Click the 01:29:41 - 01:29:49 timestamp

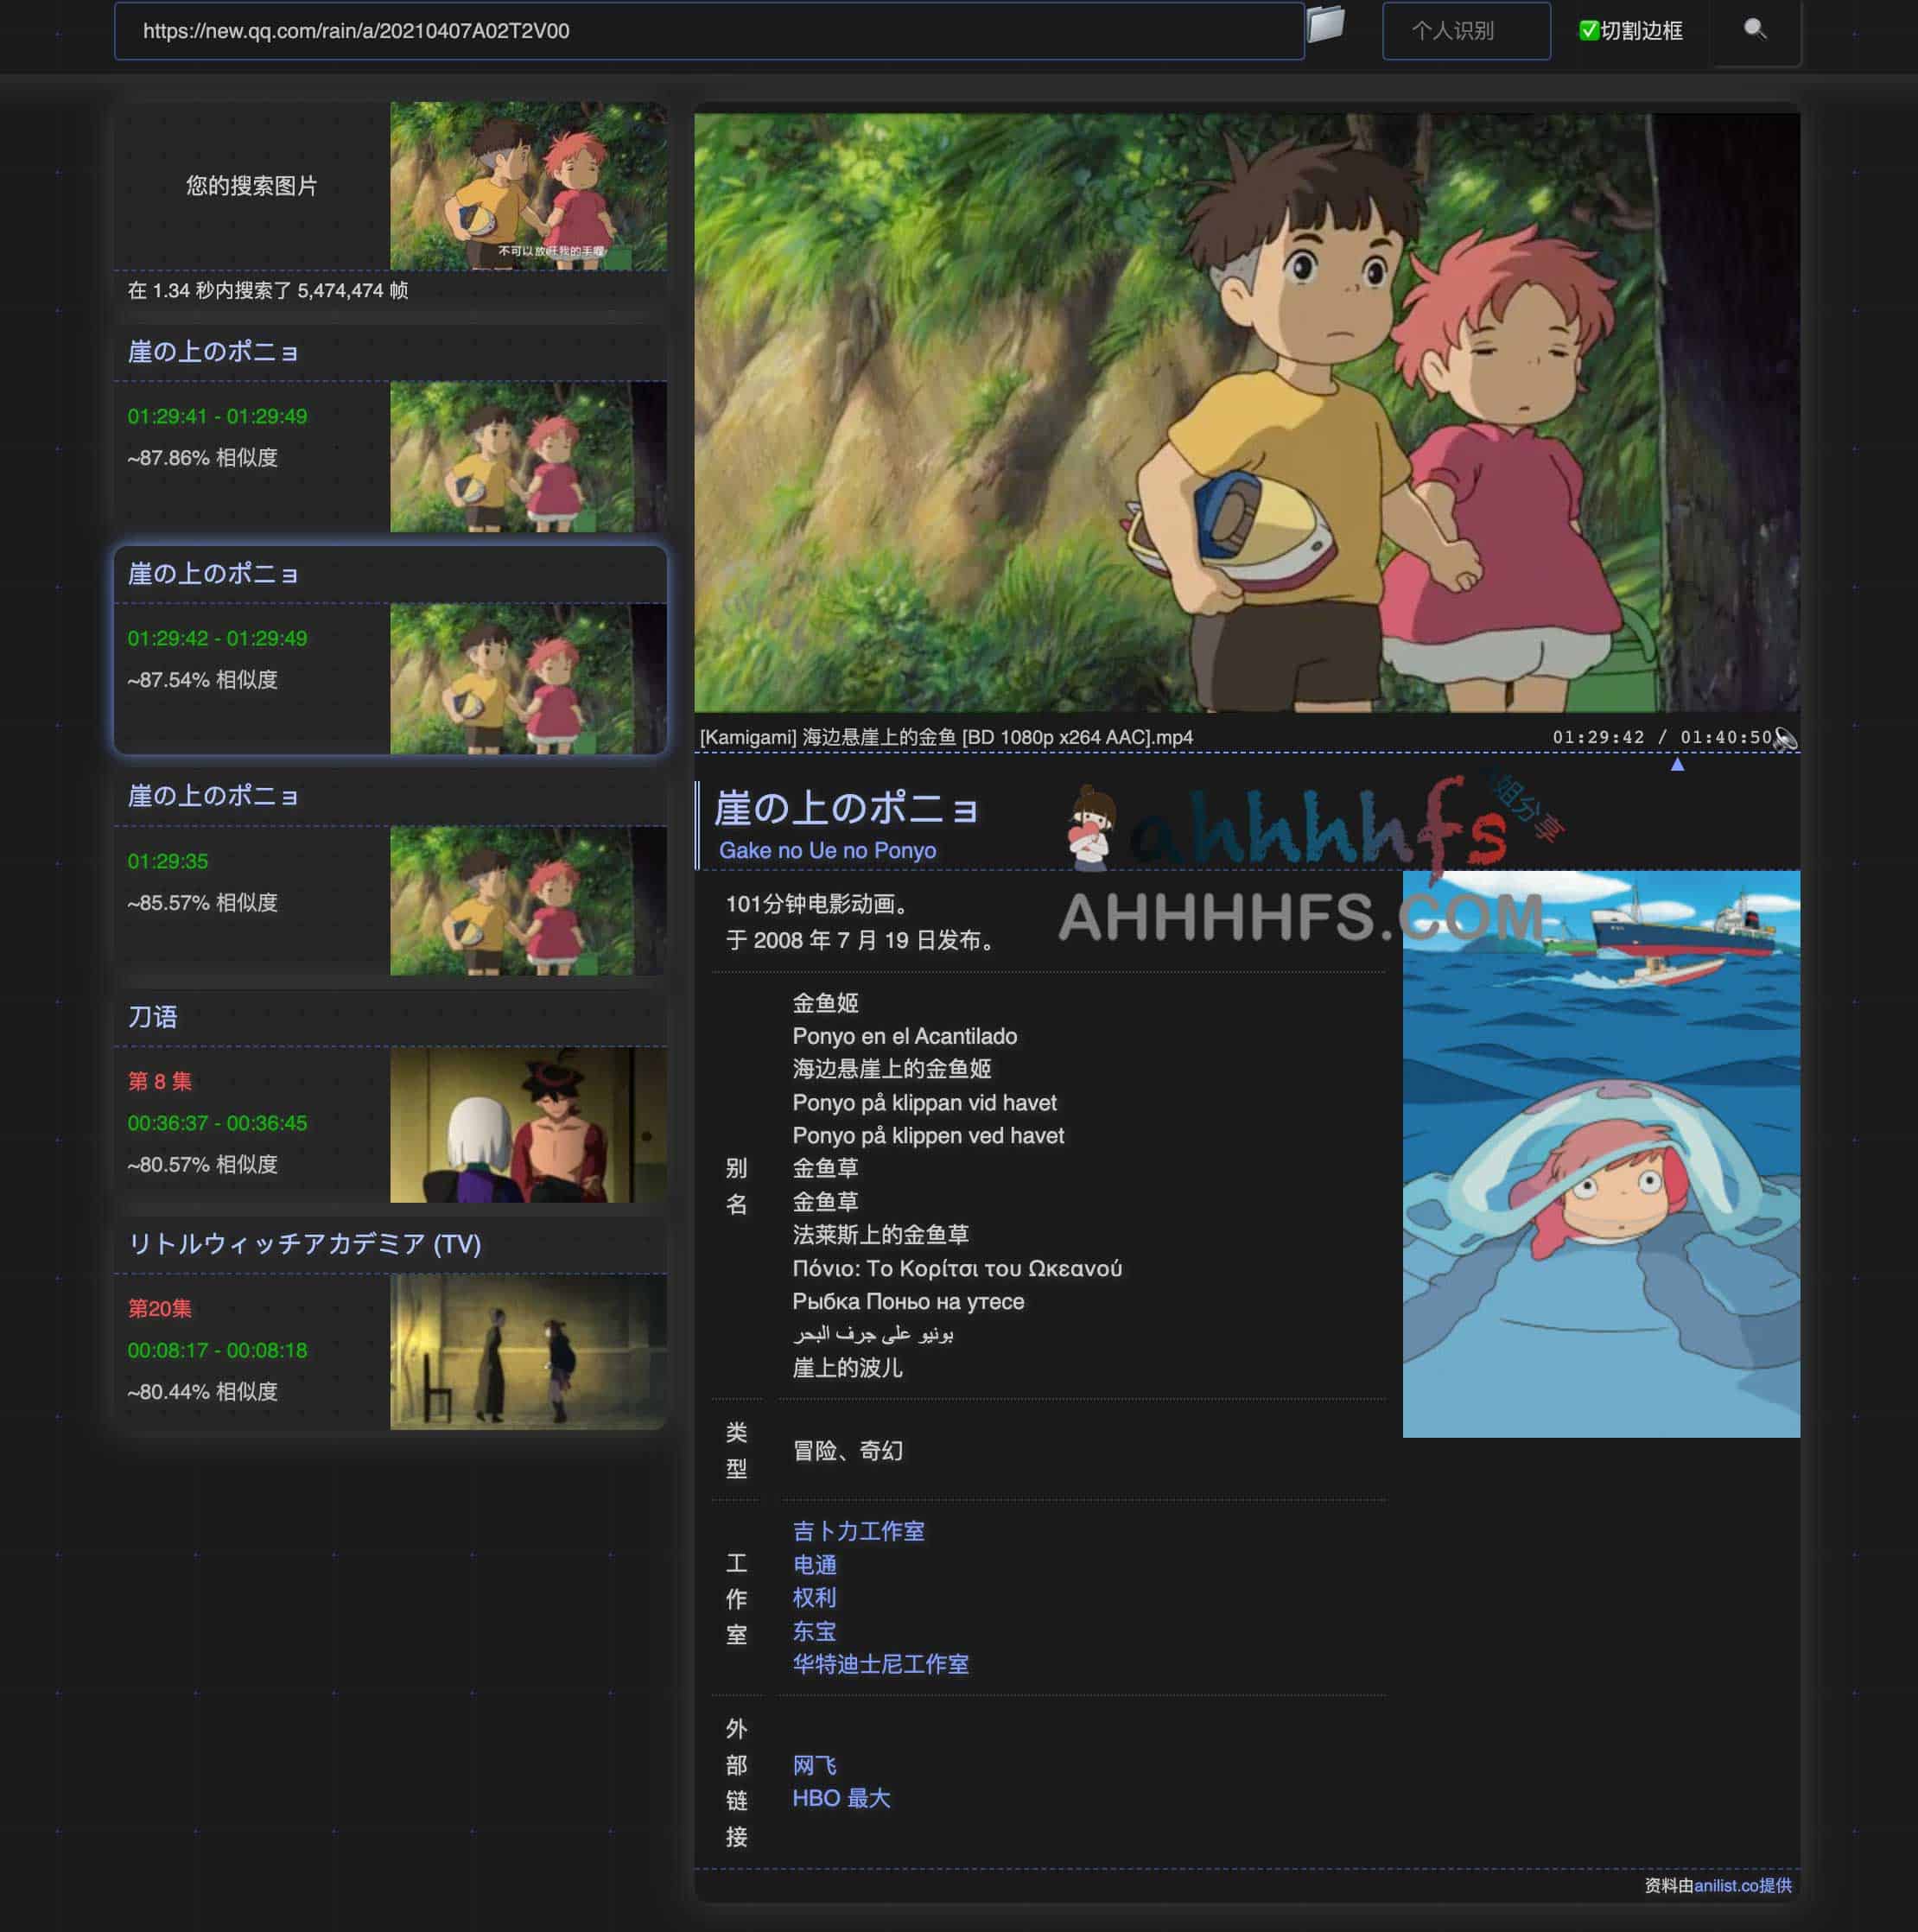pyautogui.click(x=217, y=417)
